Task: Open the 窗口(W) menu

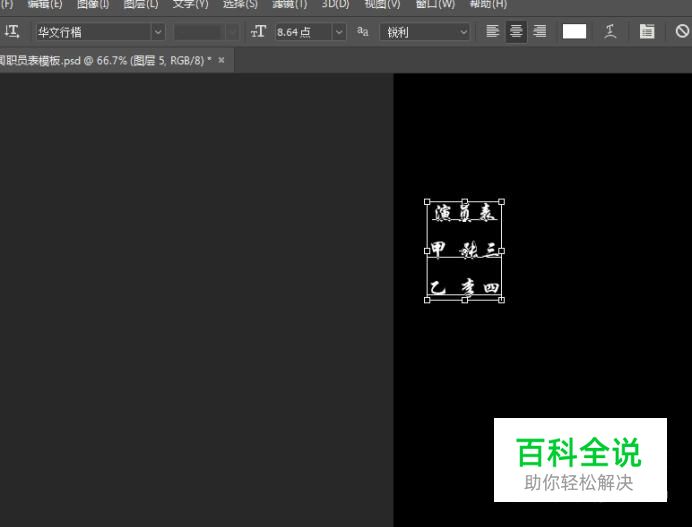Action: (x=435, y=4)
